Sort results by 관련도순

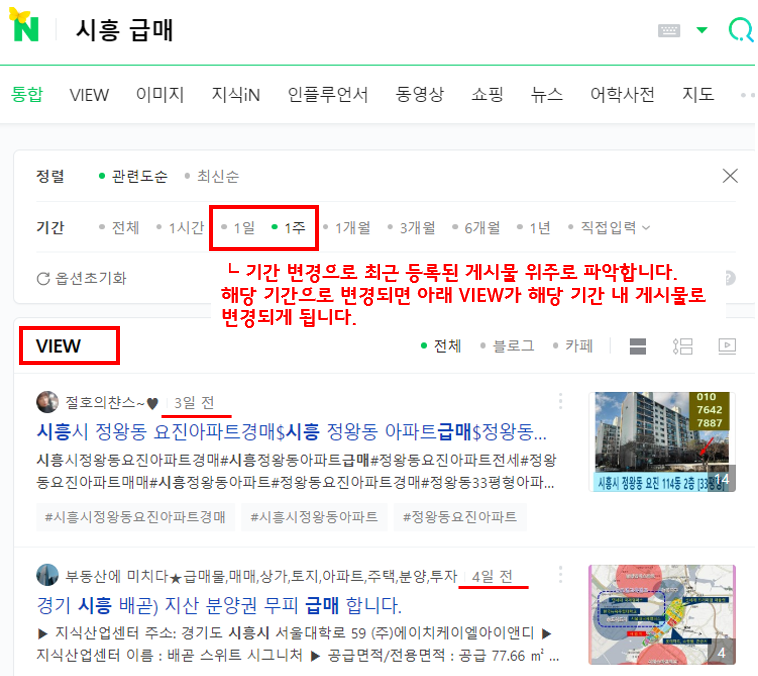coord(133,176)
